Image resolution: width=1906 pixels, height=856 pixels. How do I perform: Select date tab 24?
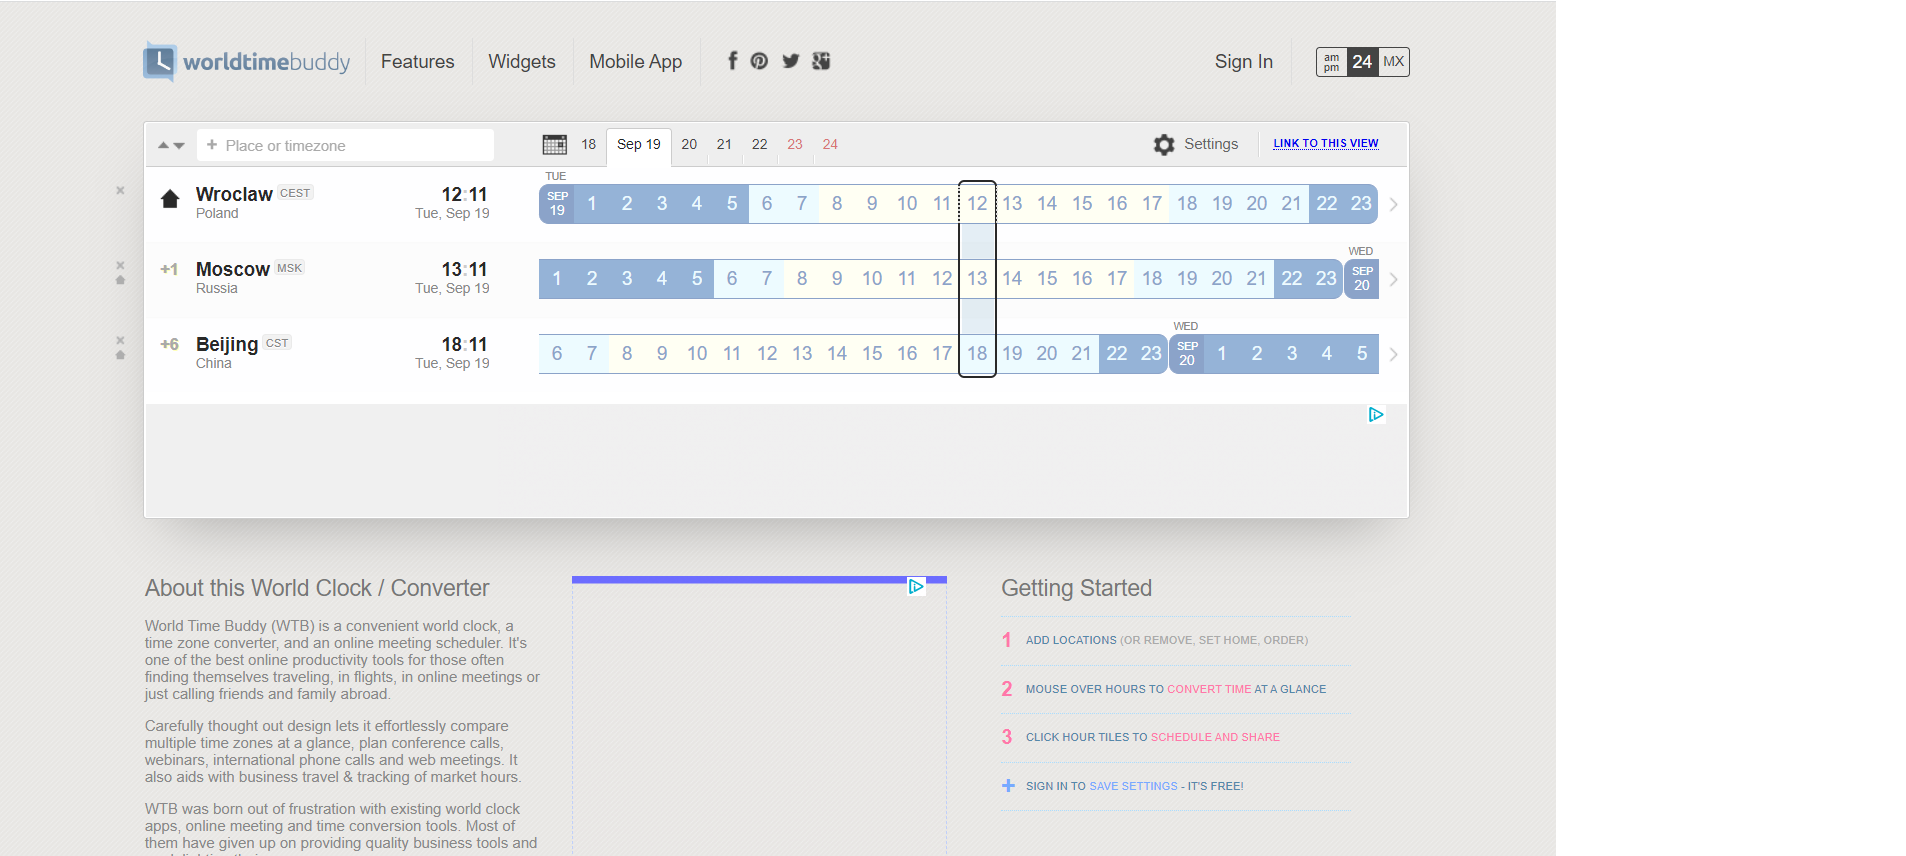click(830, 144)
